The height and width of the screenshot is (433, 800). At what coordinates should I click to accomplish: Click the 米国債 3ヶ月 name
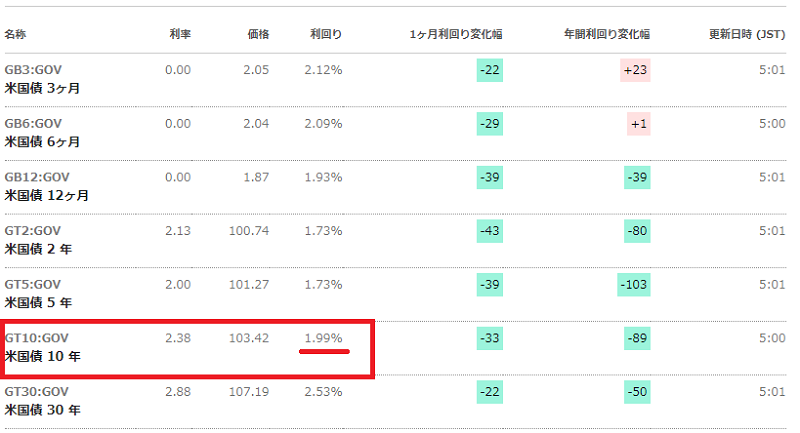point(42,88)
